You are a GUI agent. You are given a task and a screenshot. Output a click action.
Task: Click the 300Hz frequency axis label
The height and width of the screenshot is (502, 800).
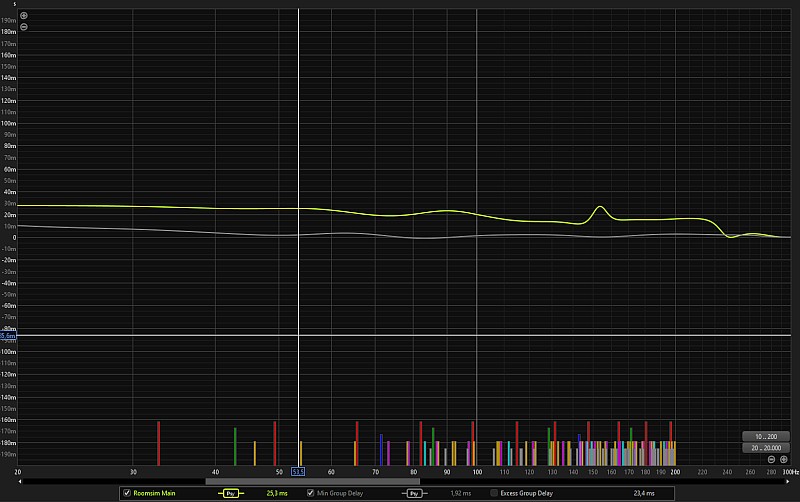tap(791, 472)
